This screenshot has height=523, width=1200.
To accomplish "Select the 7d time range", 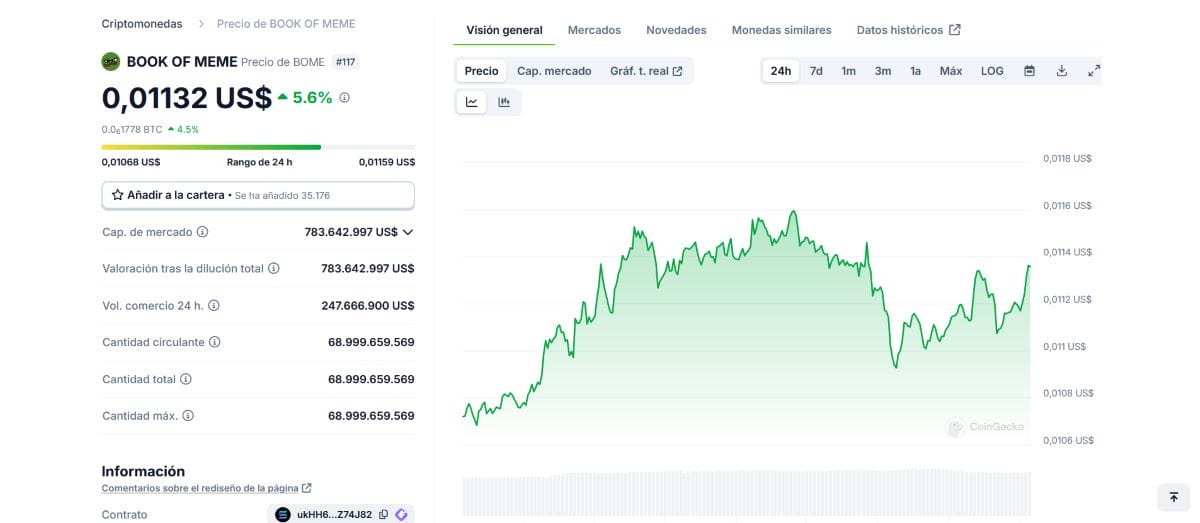I will (x=816, y=71).
